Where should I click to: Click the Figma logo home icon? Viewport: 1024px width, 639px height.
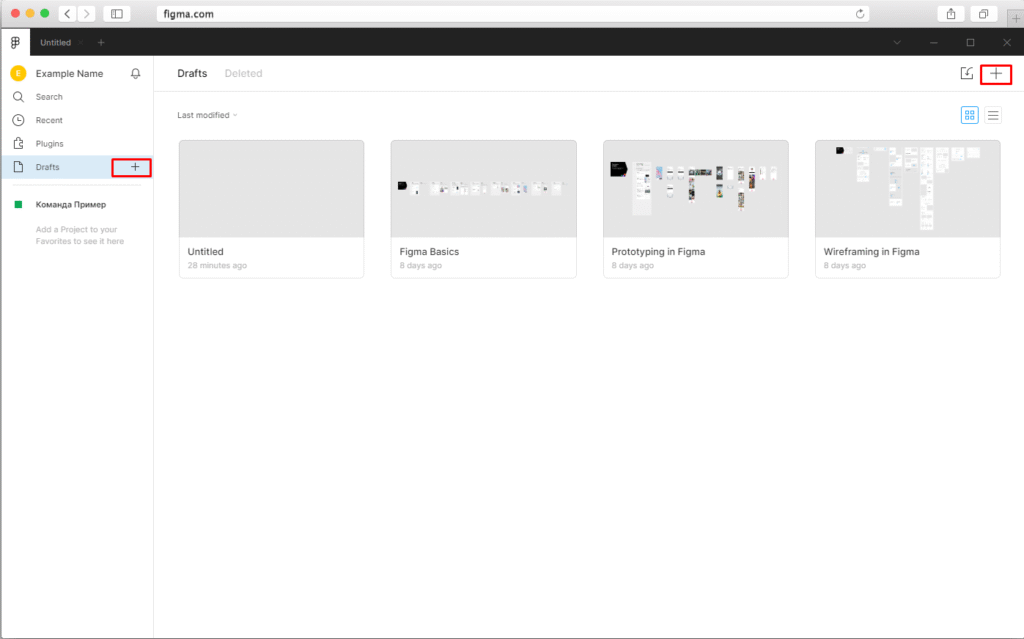point(15,43)
